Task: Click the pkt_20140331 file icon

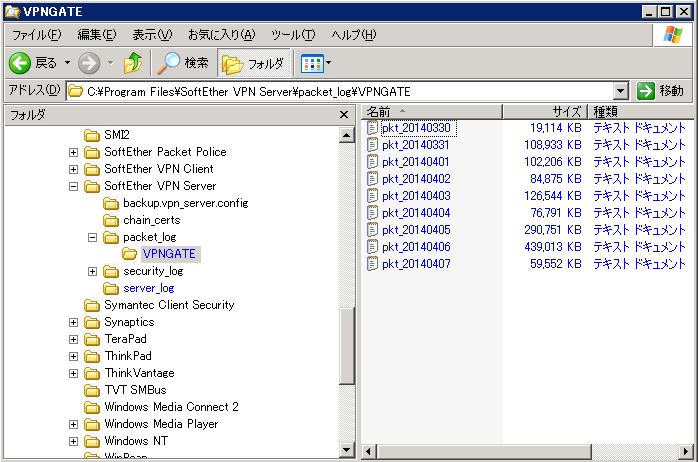Action: (x=372, y=145)
